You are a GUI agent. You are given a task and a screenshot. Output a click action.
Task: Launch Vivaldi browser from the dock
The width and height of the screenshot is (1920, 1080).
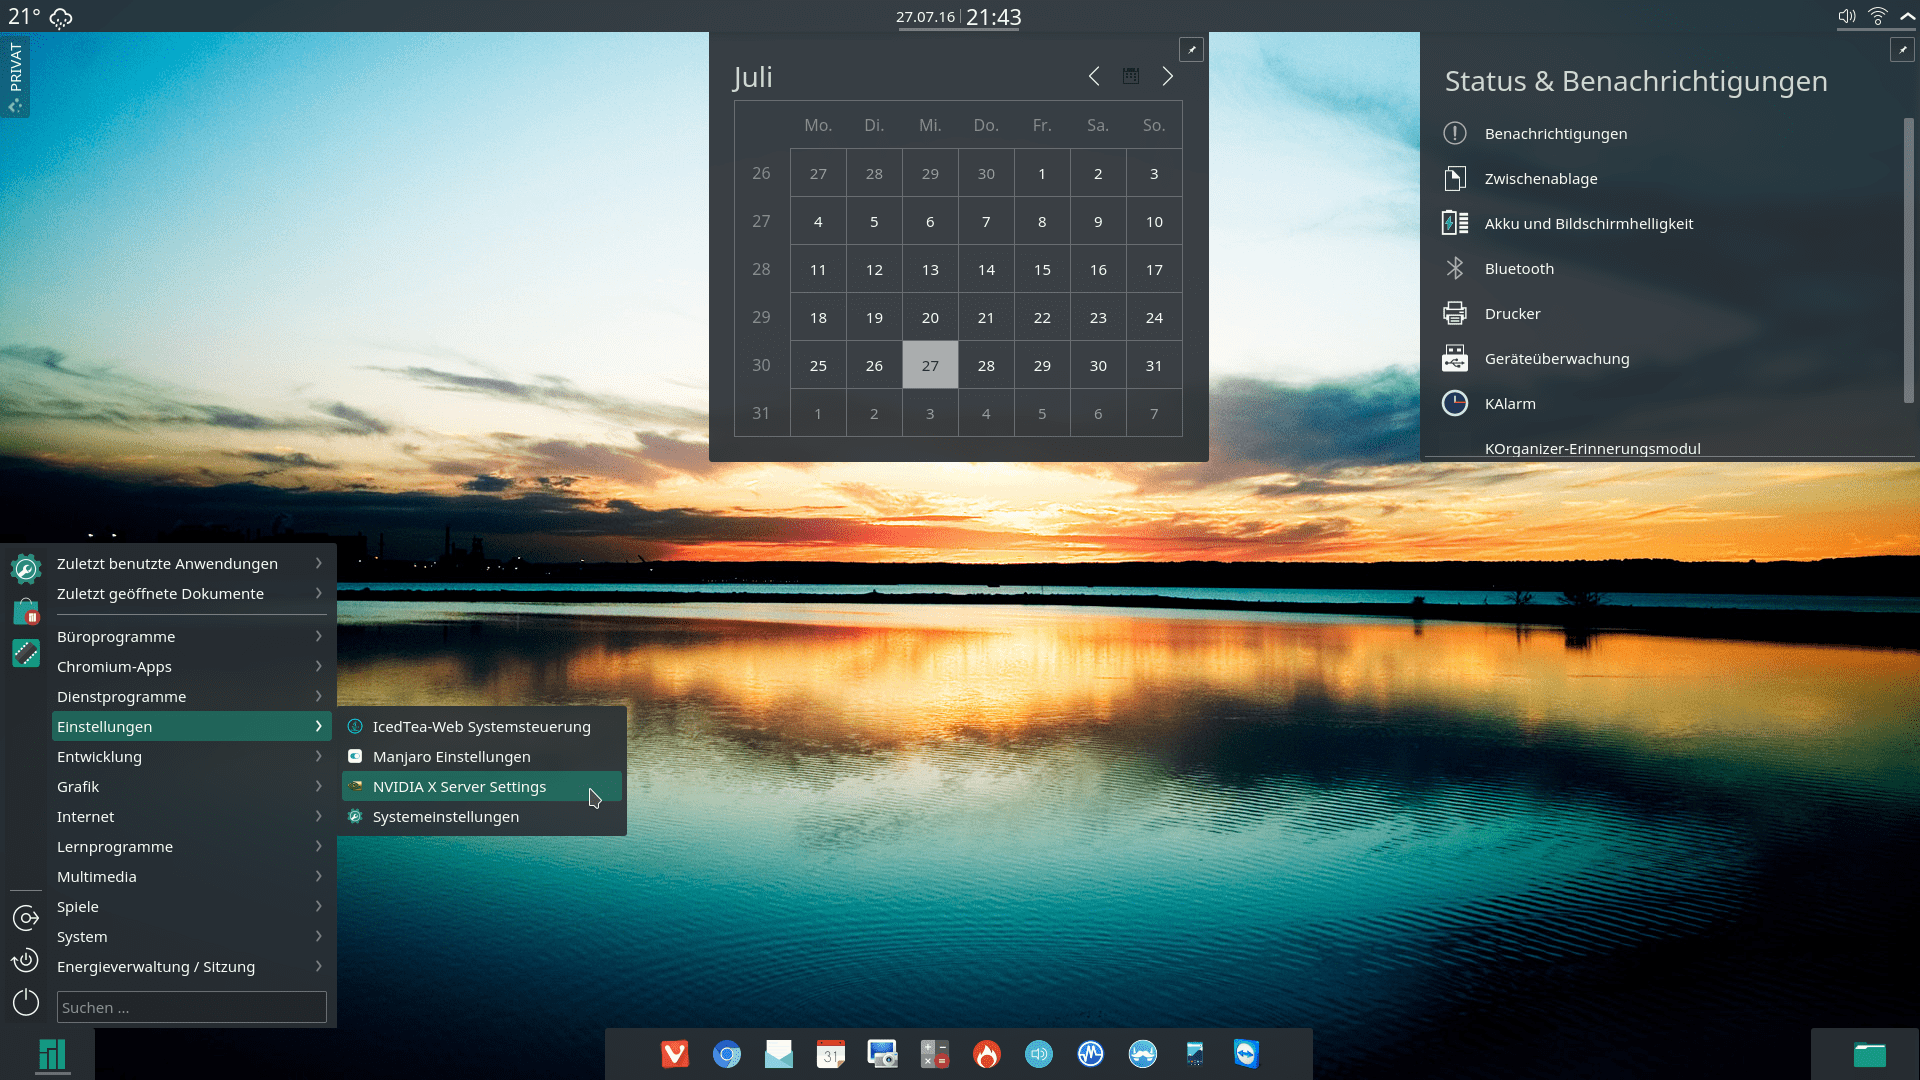pyautogui.click(x=675, y=1054)
